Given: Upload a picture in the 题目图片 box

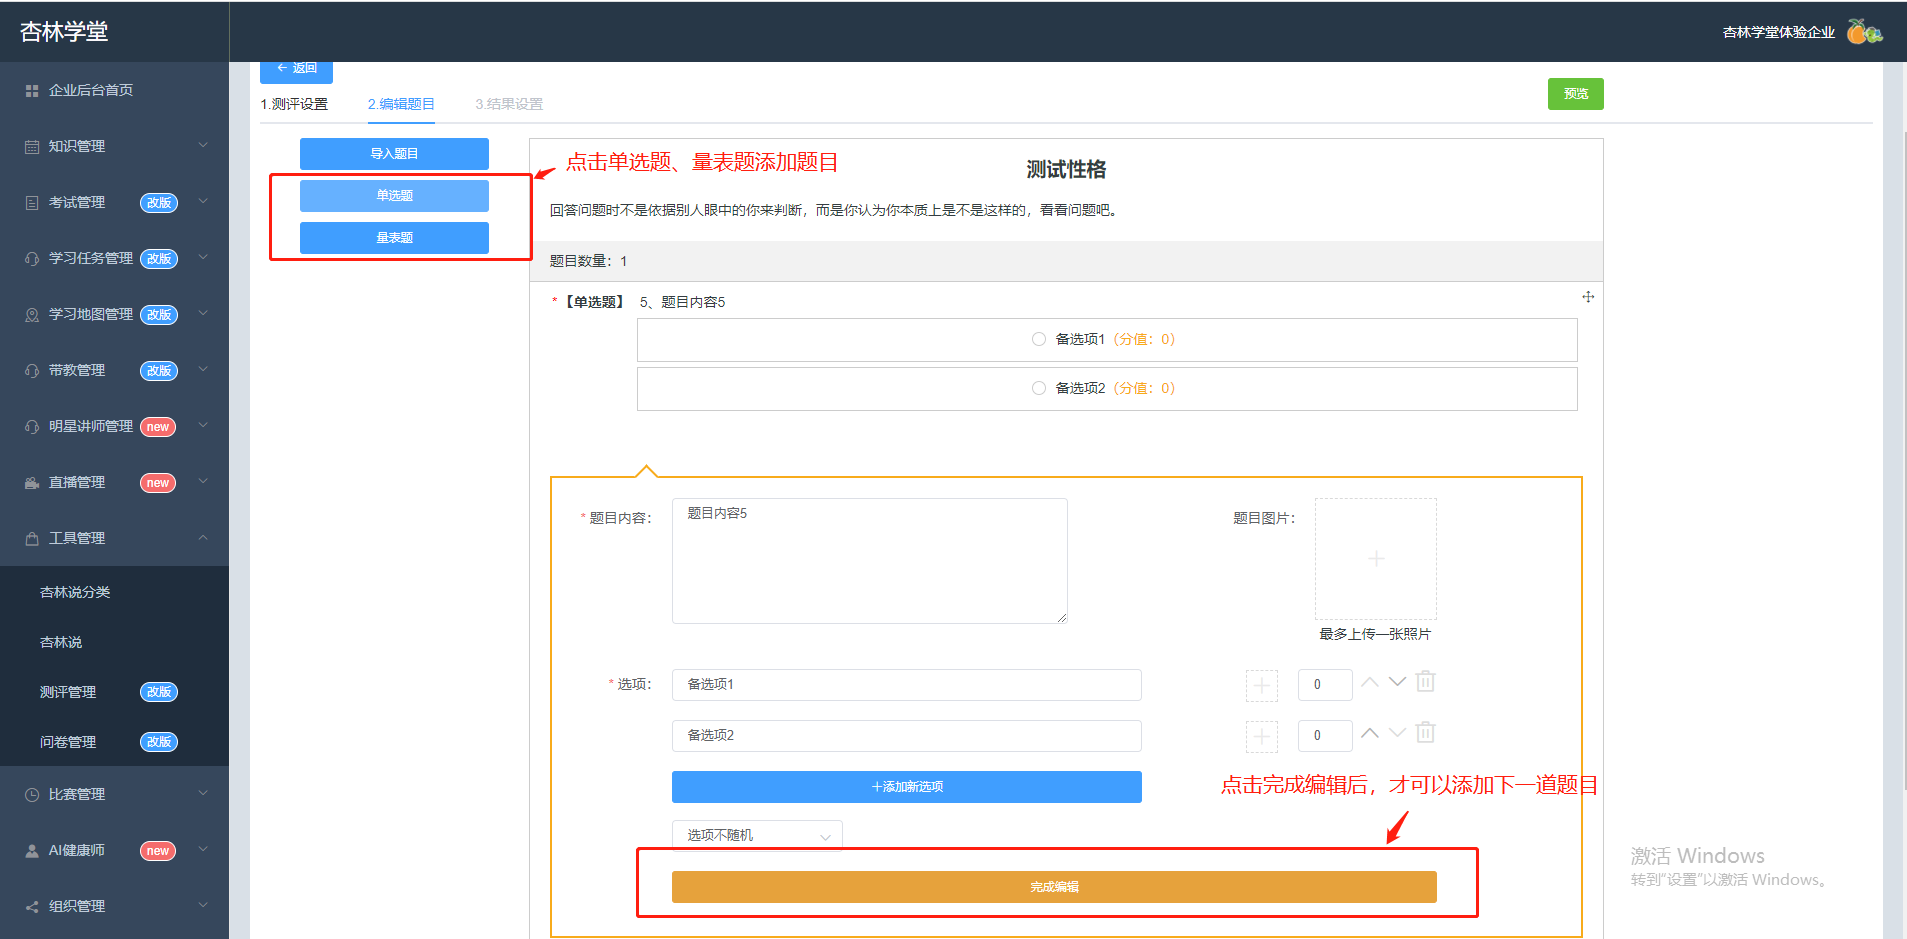Looking at the screenshot, I should coord(1376,559).
